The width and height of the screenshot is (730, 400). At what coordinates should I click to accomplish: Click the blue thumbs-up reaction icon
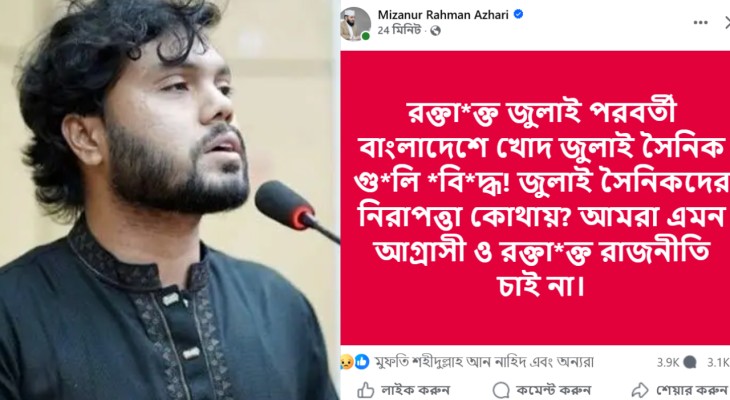pyautogui.click(x=362, y=362)
